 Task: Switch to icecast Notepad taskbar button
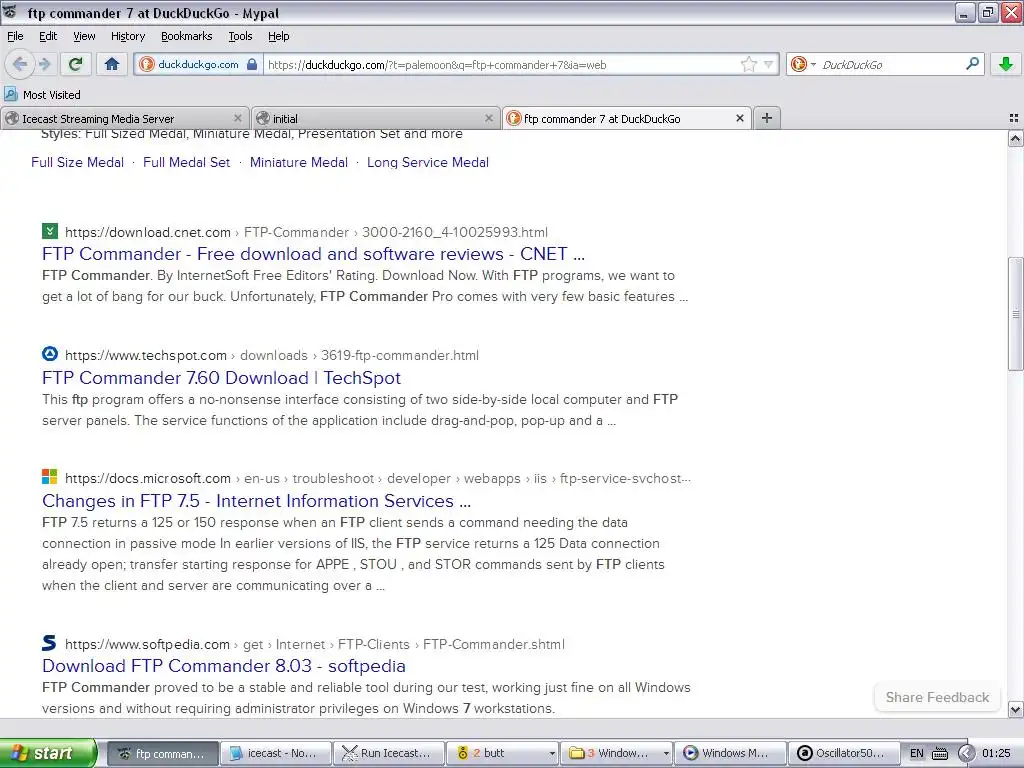coord(276,753)
